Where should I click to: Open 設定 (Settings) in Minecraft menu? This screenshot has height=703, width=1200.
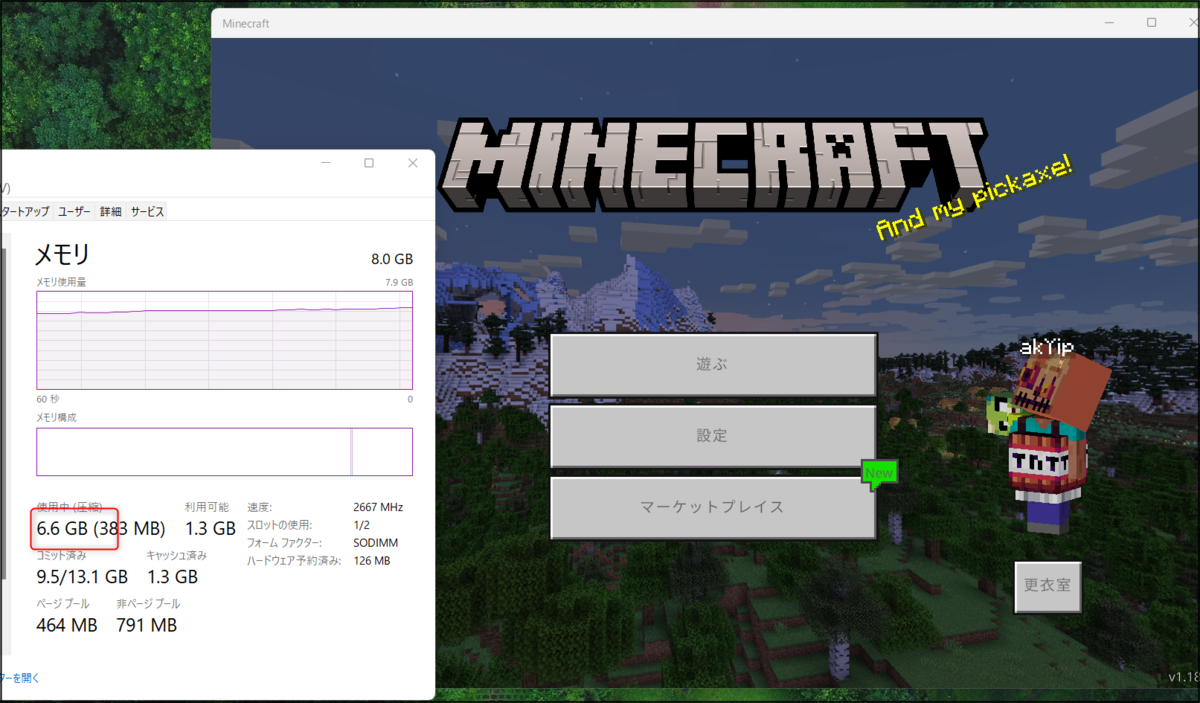pos(713,436)
